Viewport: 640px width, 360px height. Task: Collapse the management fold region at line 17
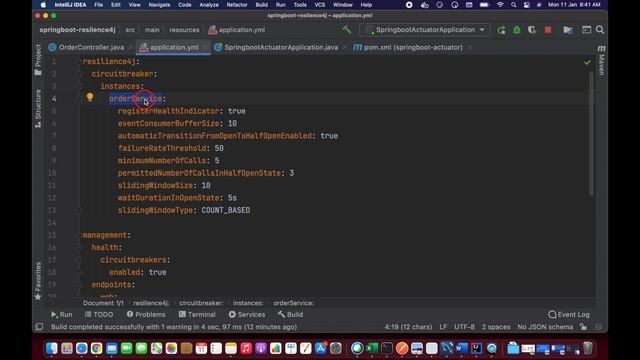pos(80,260)
